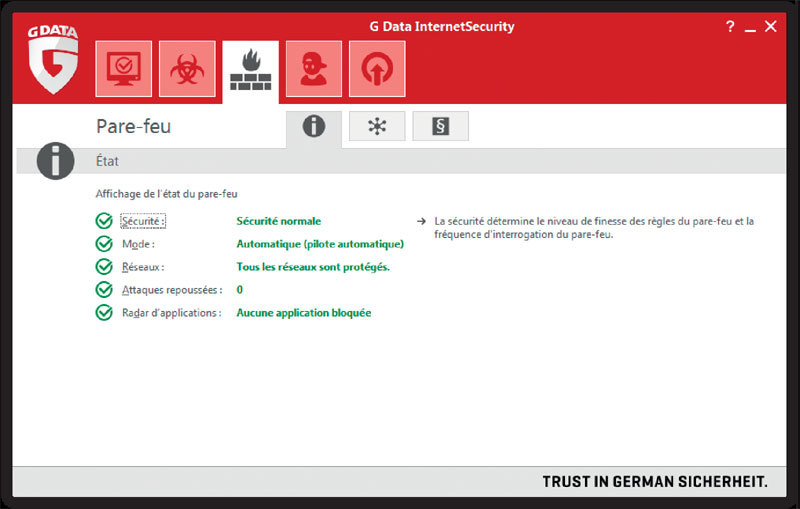The image size is (800, 509).
Task: Click 'Aucune application bloquée' value
Action: (x=304, y=313)
